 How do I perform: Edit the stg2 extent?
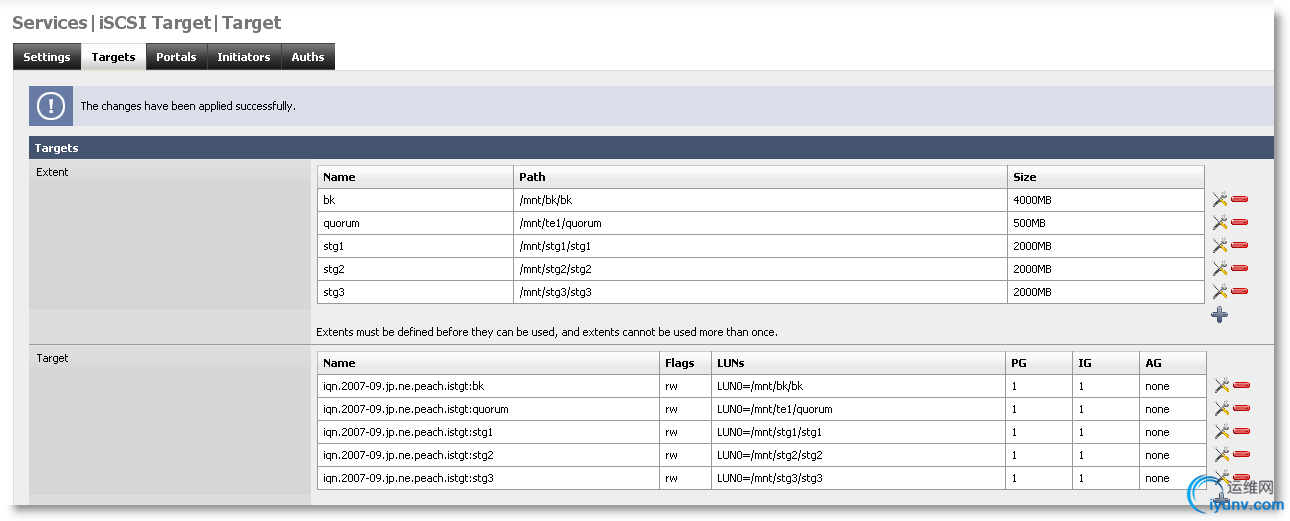[x=1219, y=269]
